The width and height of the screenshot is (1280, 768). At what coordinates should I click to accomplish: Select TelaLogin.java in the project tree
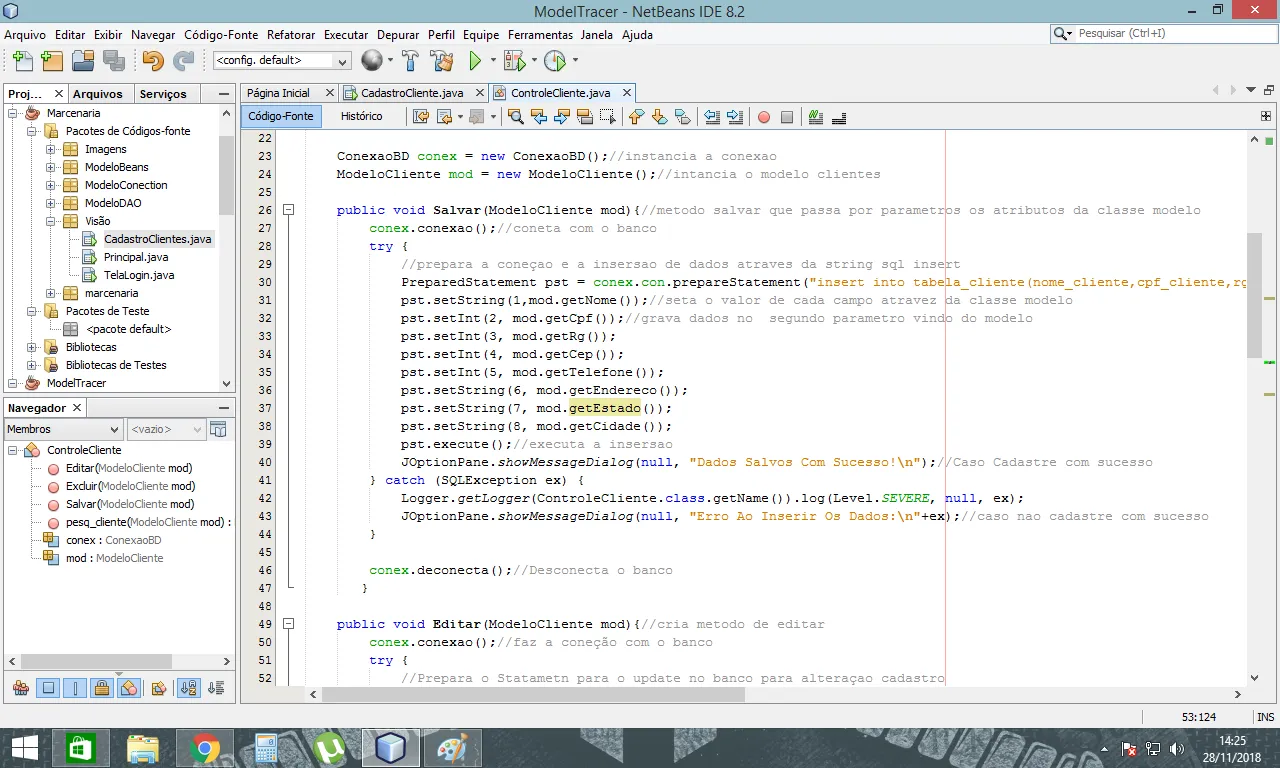(139, 275)
